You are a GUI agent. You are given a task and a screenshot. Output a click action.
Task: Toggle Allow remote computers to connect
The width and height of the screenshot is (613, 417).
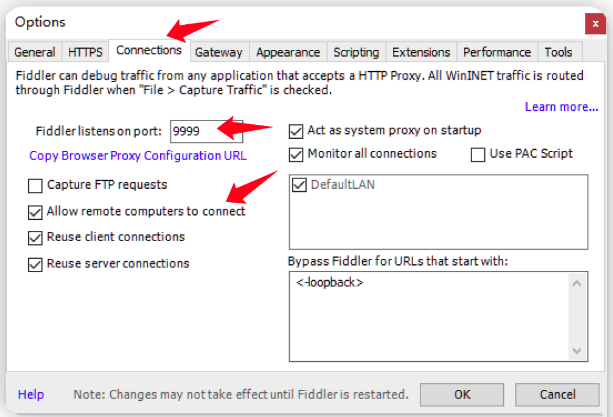point(35,212)
